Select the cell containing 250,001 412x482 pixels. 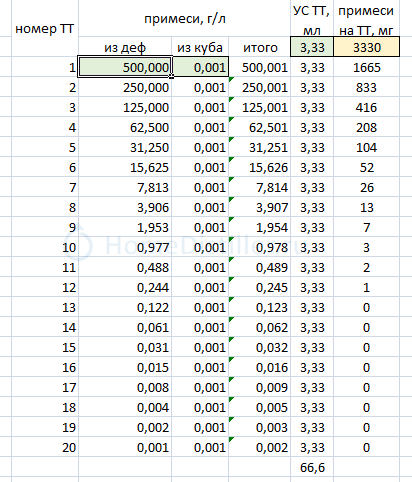260,87
